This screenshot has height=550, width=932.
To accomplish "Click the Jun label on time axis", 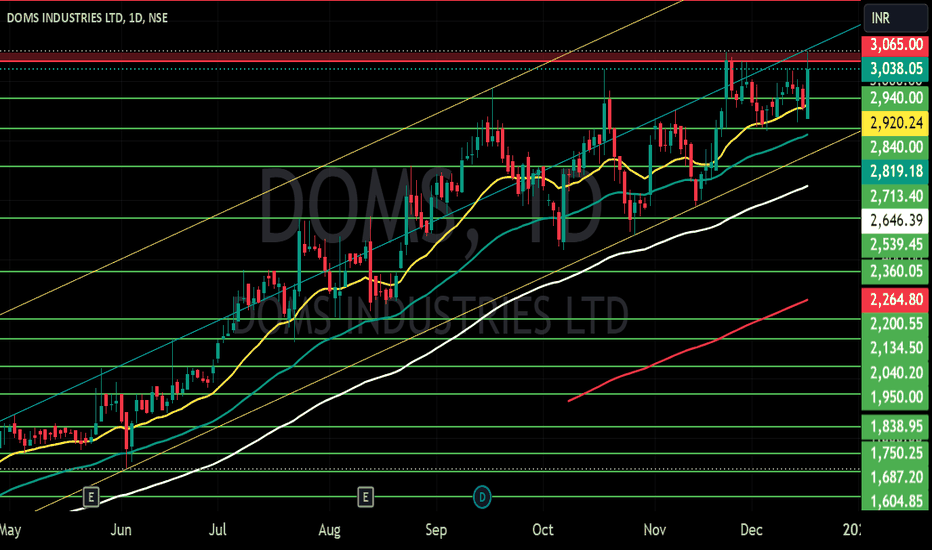I will coord(121,530).
